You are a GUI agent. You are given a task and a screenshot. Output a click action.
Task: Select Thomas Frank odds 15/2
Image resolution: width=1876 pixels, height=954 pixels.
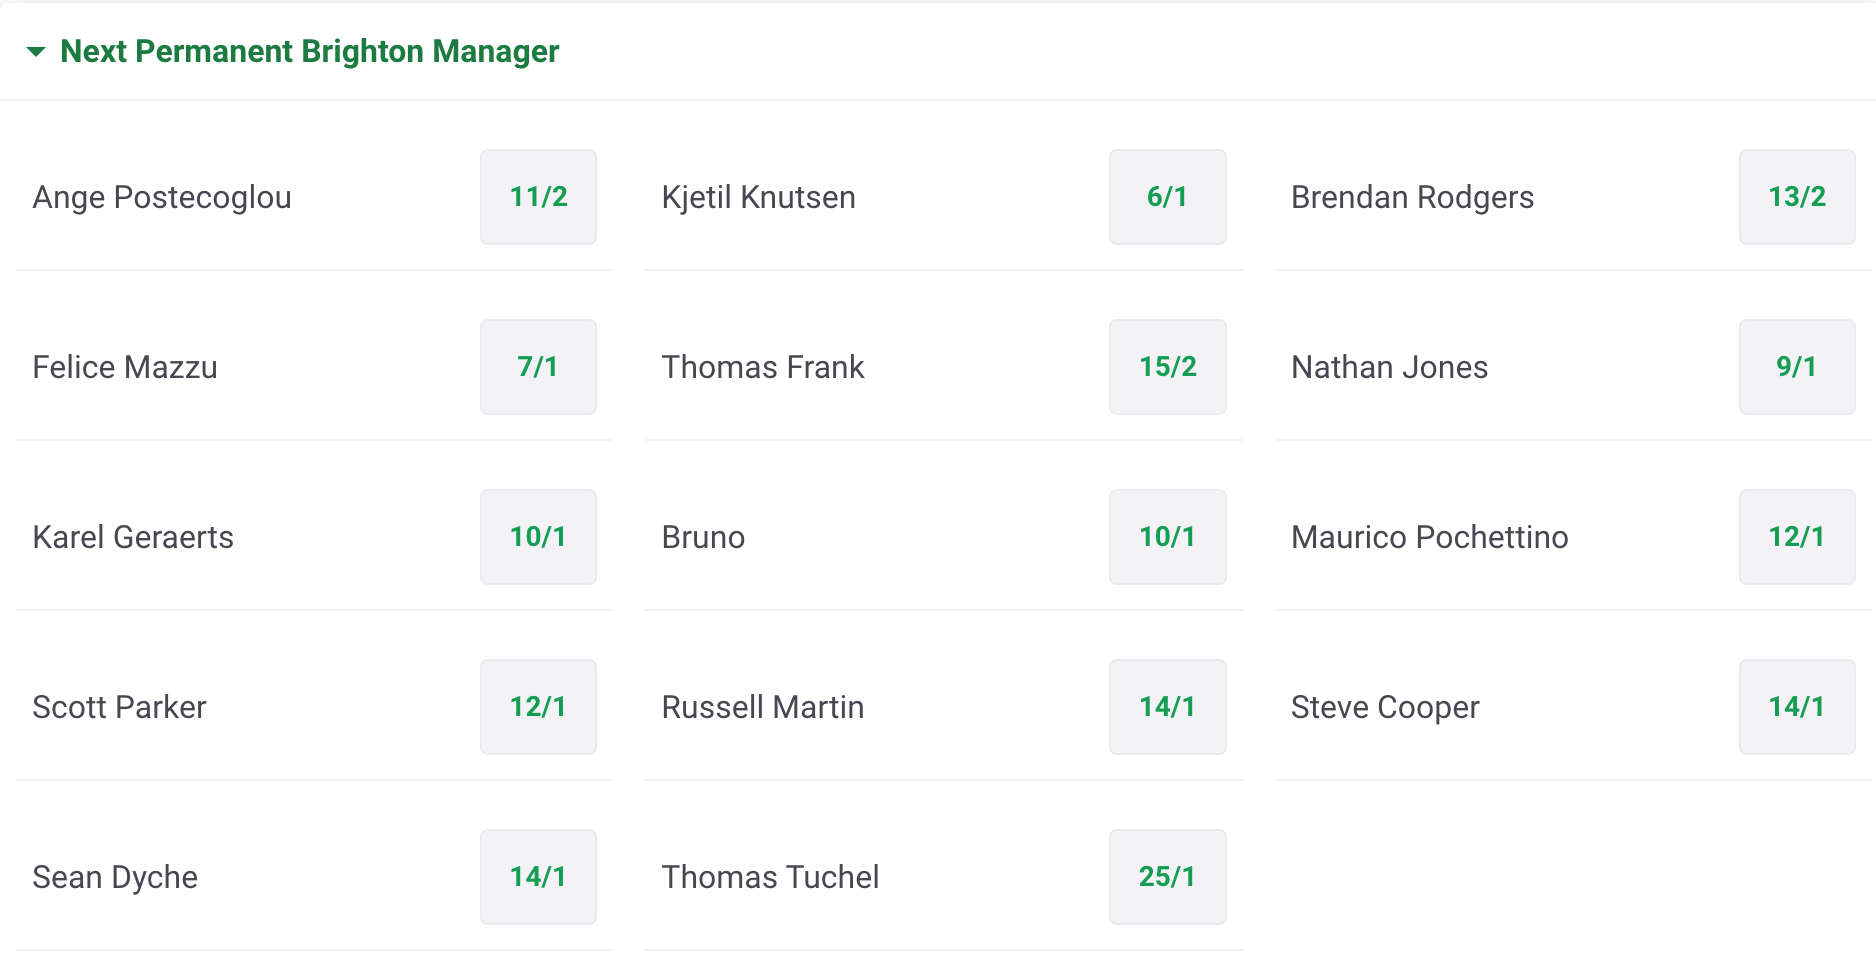click(x=1167, y=367)
